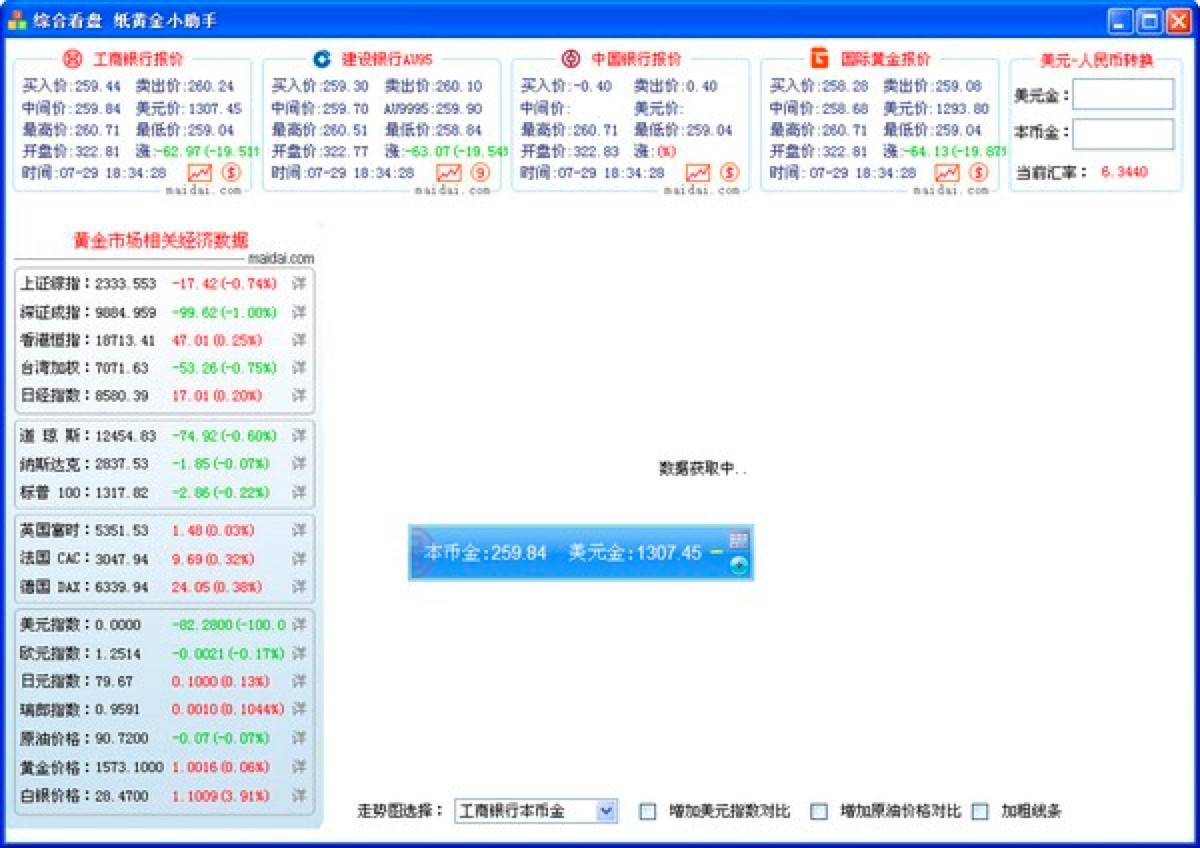Minimize the 综合看盘 window
This screenshot has height=848, width=1200.
tap(1121, 20)
